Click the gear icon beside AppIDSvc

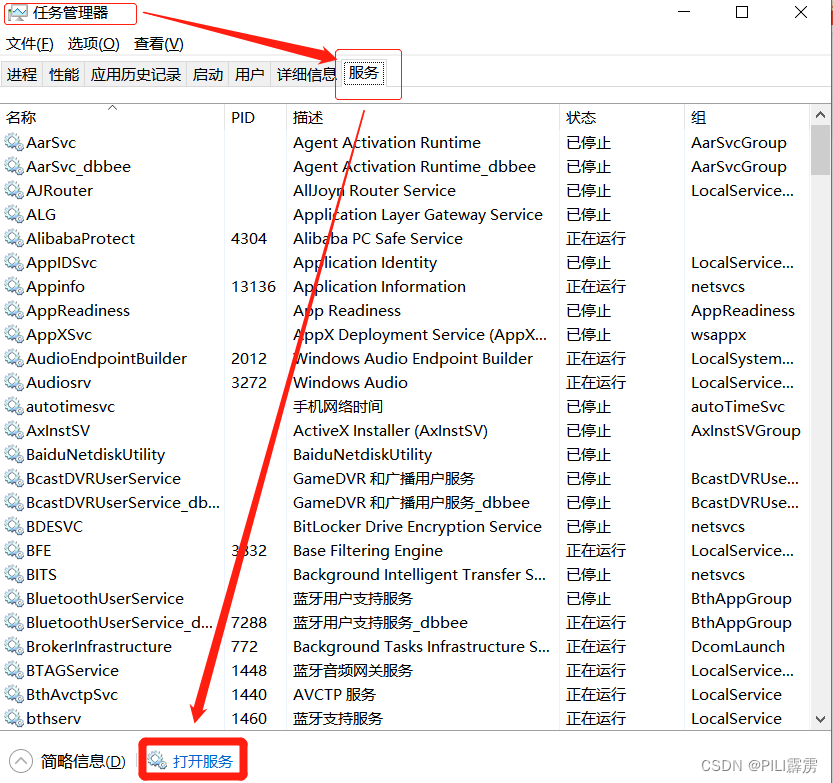14,262
